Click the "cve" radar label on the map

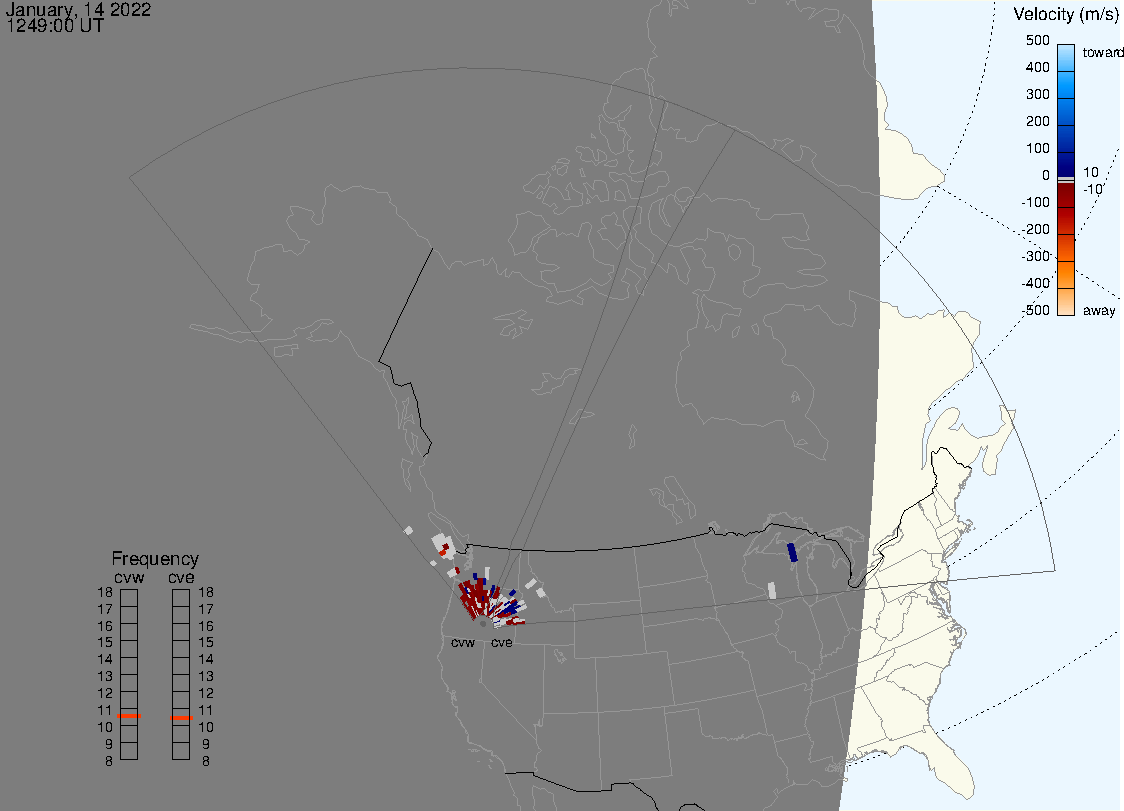pyautogui.click(x=502, y=643)
